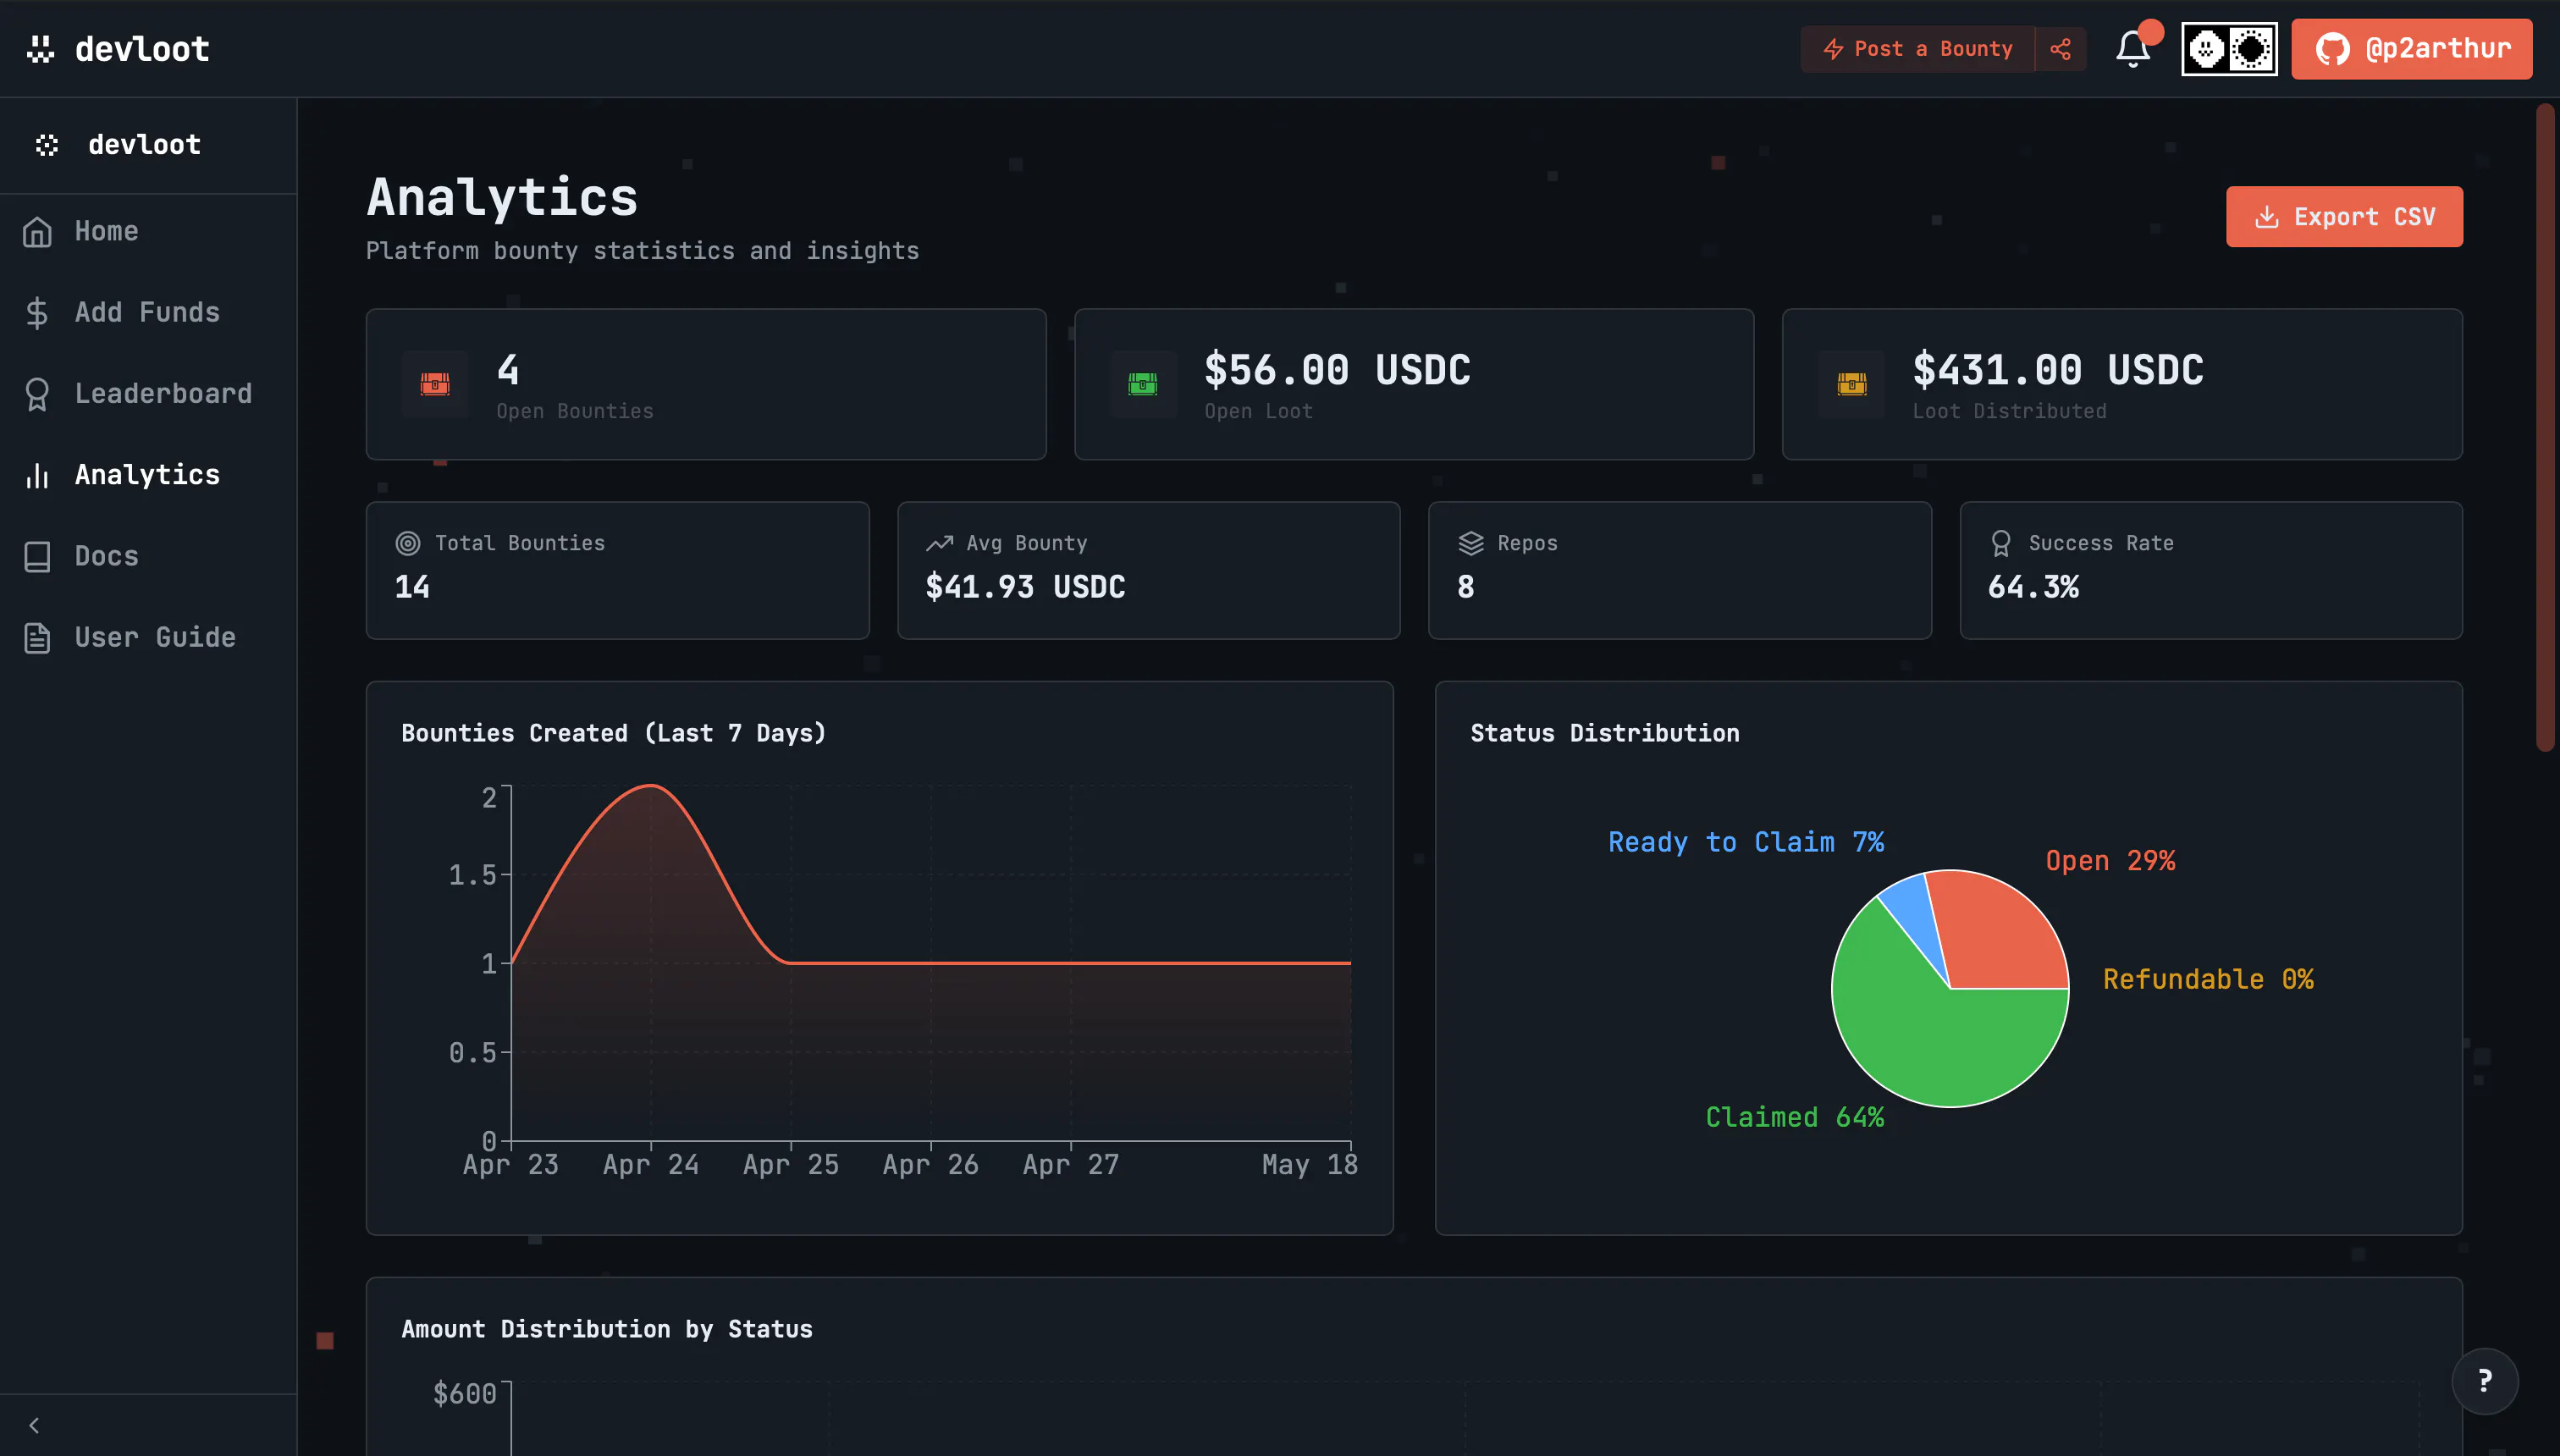Viewport: 2560px width, 1456px height.
Task: Click the "Ready to Claim 7%" label
Action: [1746, 842]
